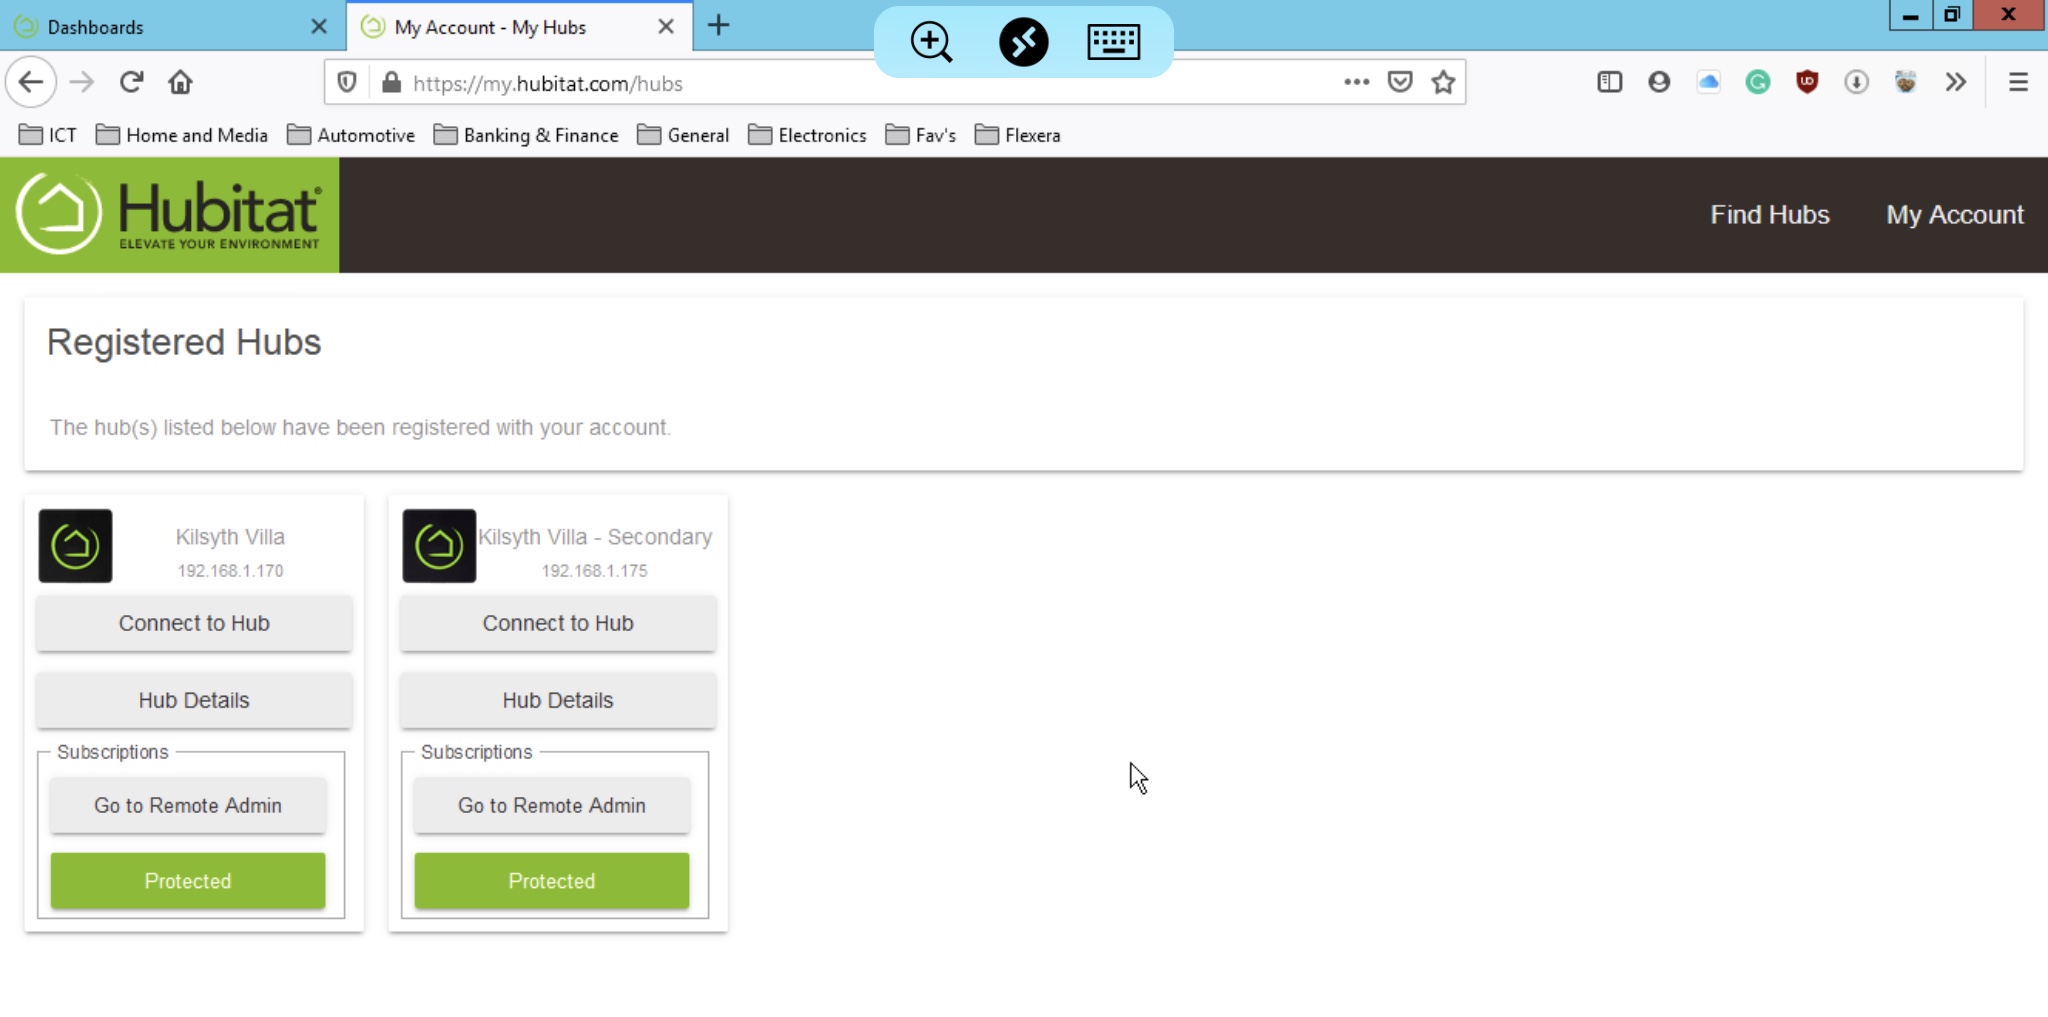Open the Home and Media bookmarks folder

pyautogui.click(x=182, y=135)
